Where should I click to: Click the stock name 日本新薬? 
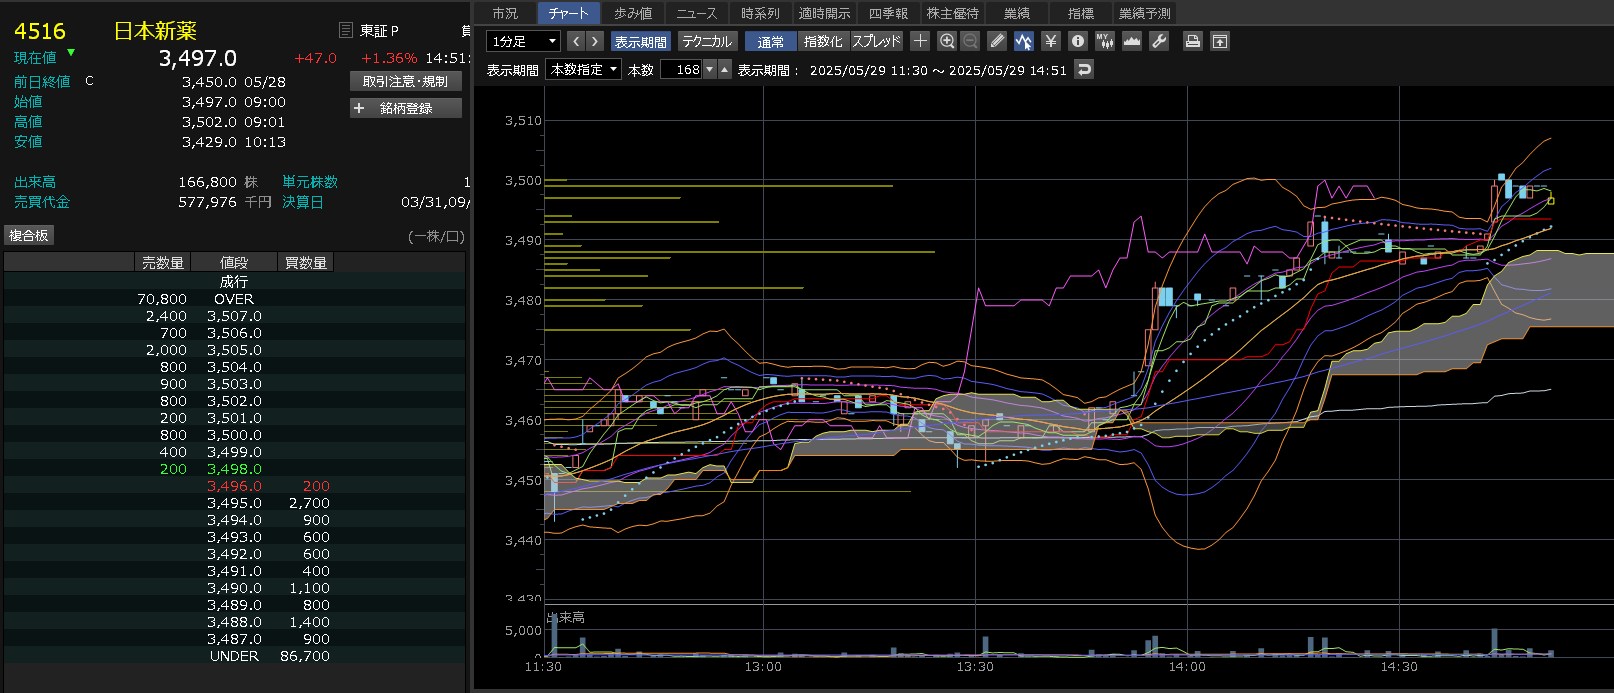[155, 31]
